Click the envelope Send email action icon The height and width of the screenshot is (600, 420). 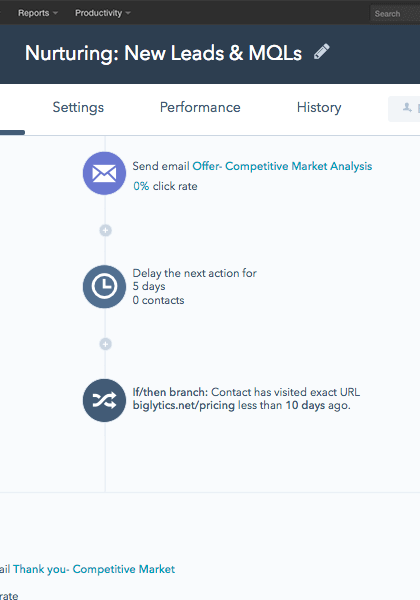coord(104,173)
